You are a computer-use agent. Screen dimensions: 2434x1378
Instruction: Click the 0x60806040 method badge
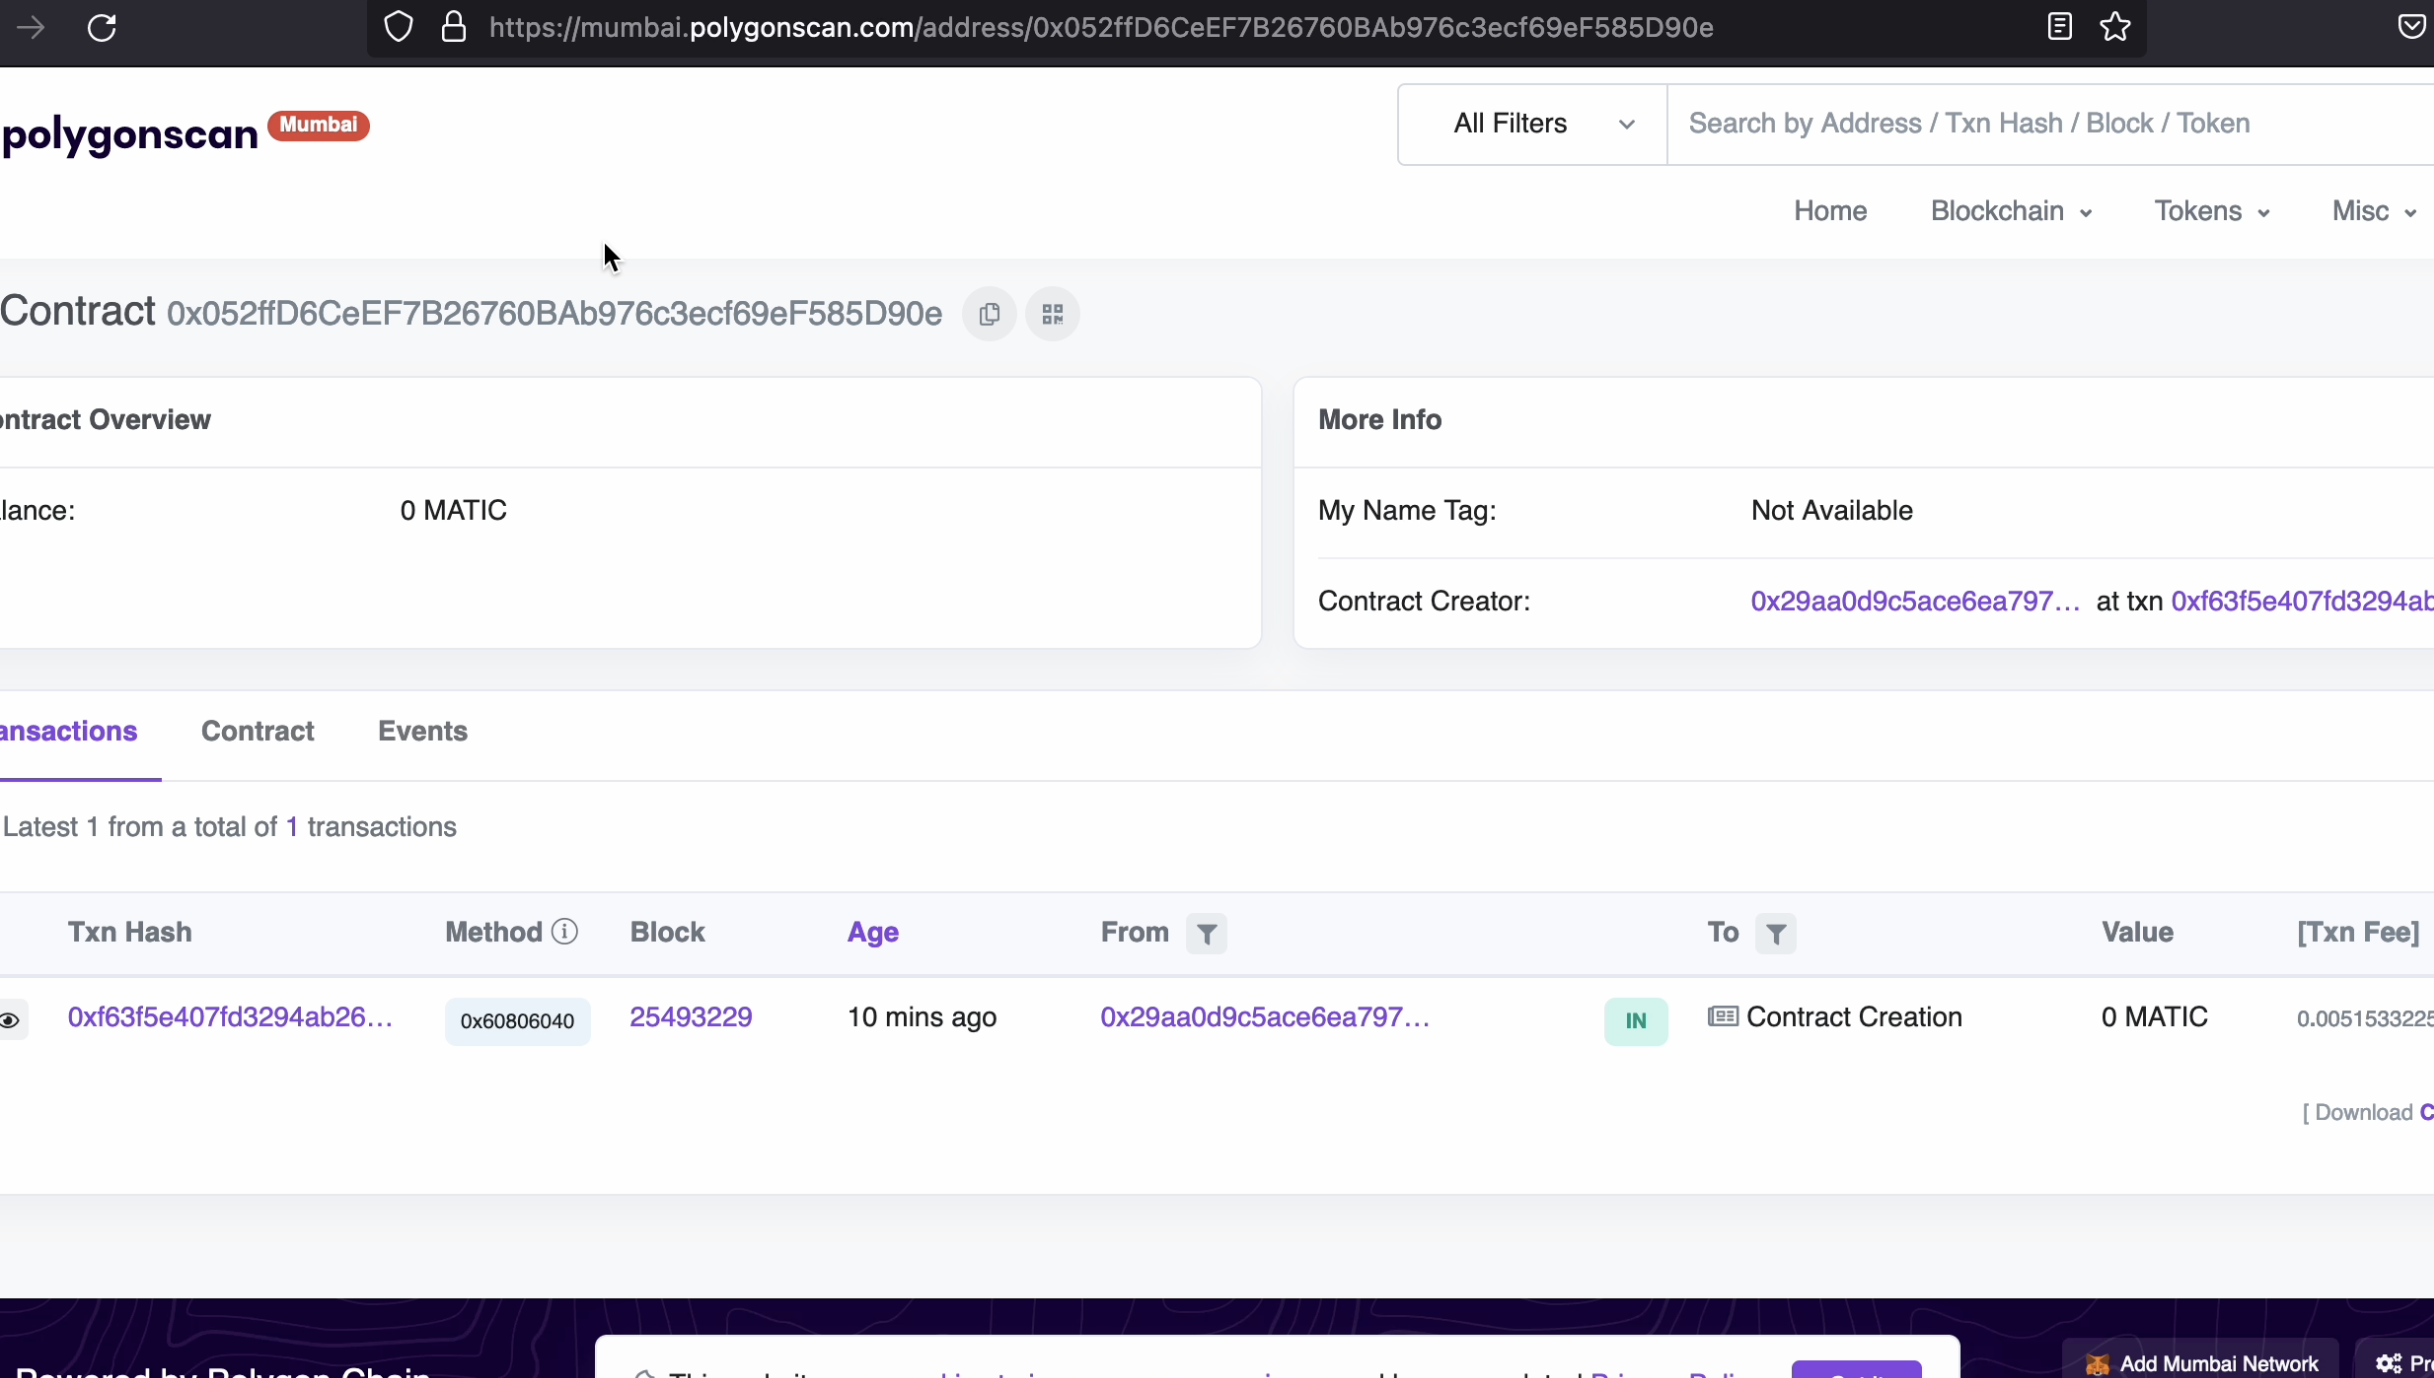tap(517, 1021)
